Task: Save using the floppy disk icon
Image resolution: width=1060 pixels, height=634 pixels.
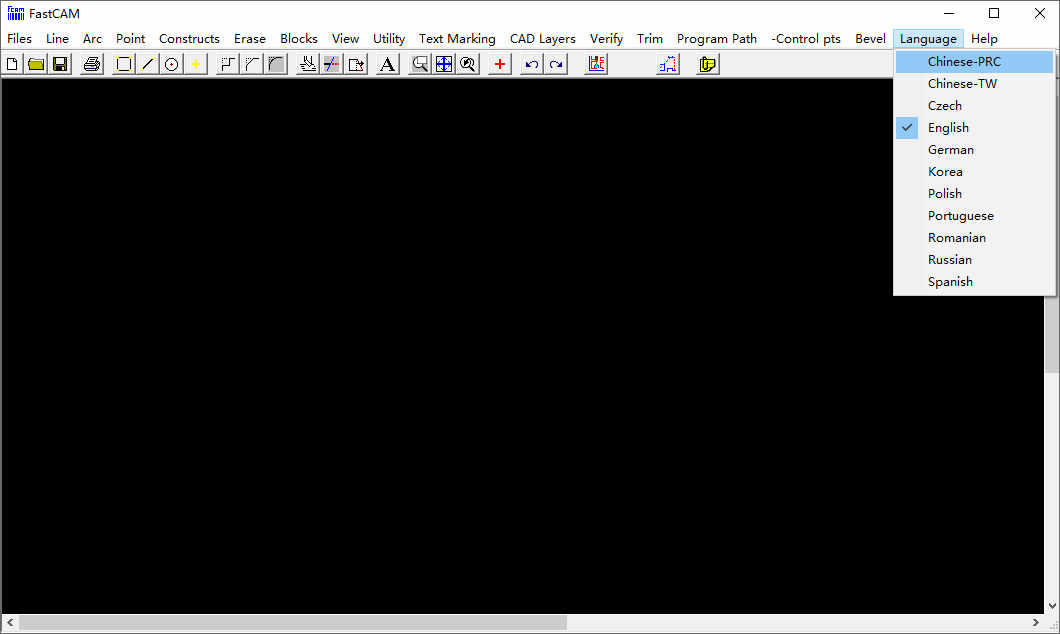Action: point(60,64)
